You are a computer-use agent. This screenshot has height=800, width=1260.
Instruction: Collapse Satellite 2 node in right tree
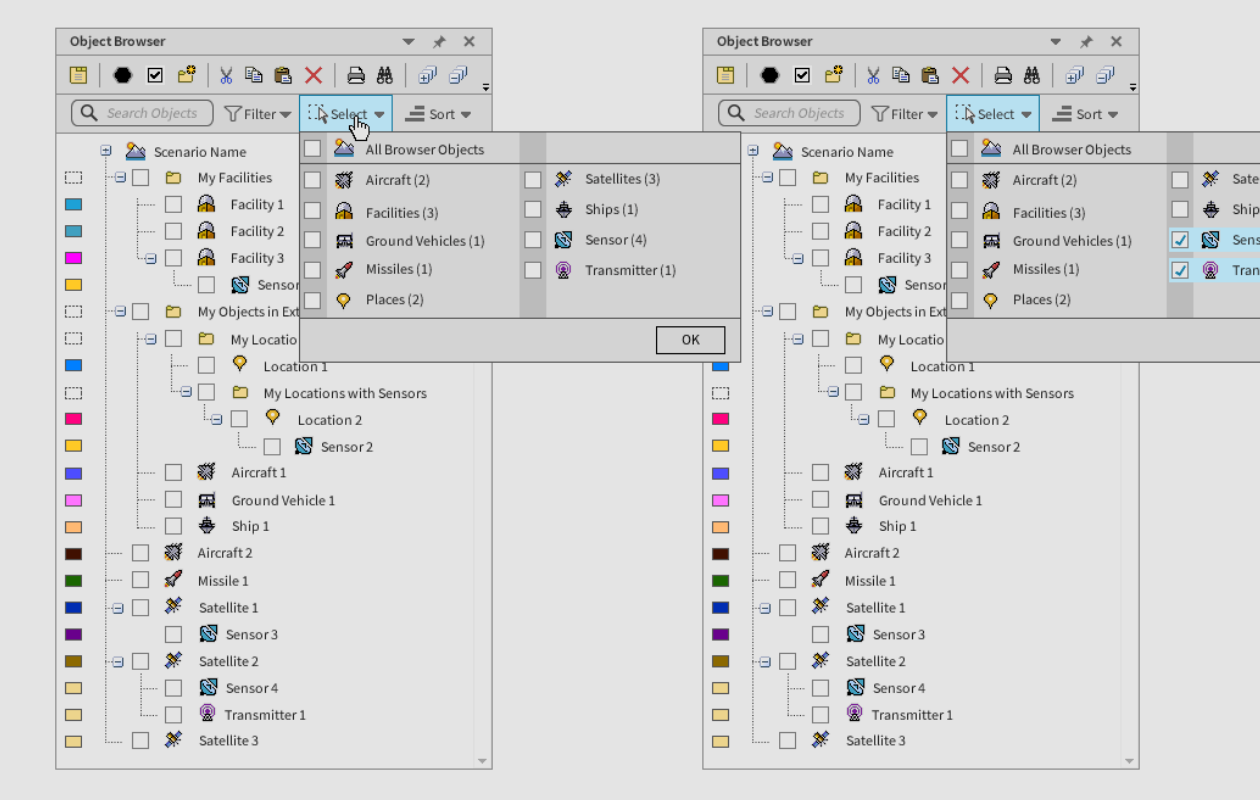tap(766, 661)
